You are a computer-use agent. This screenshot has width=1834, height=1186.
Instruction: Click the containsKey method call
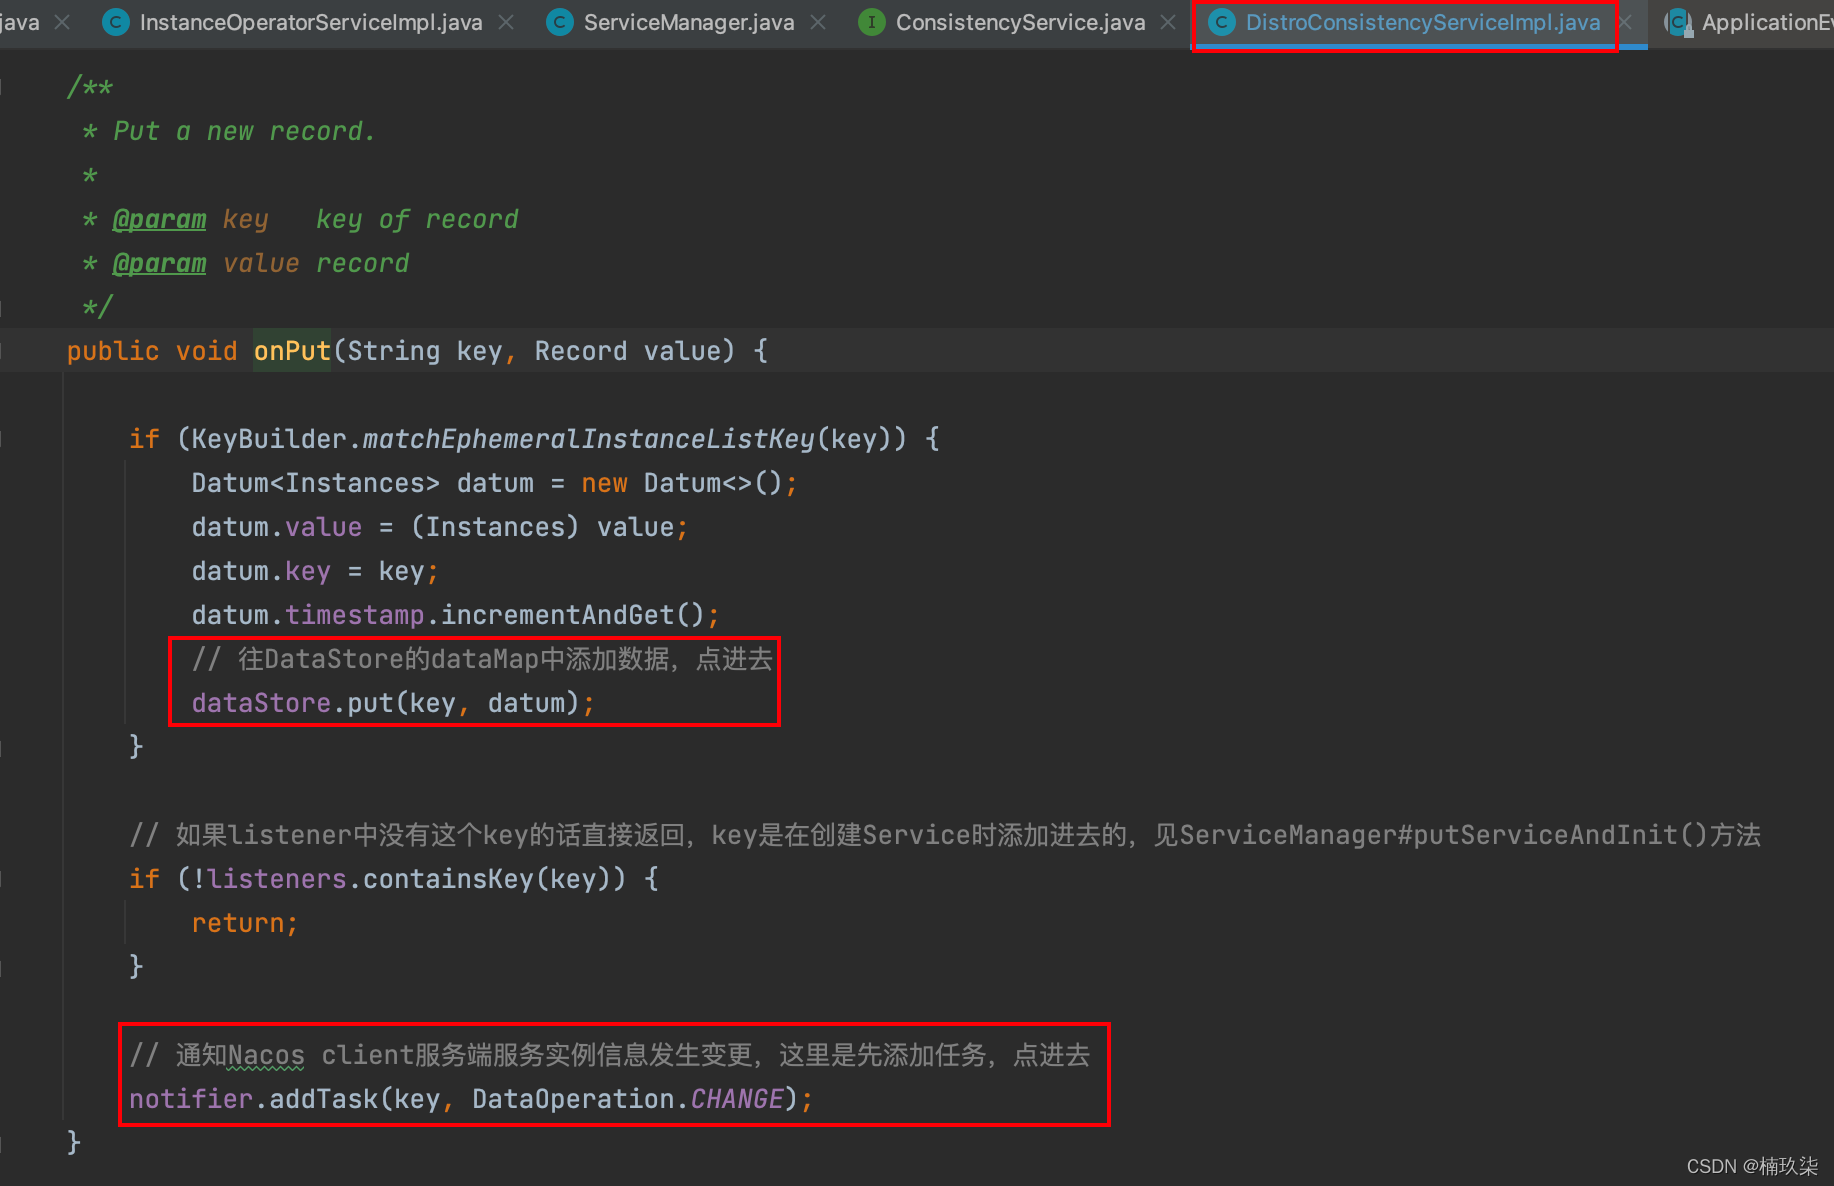(x=448, y=879)
